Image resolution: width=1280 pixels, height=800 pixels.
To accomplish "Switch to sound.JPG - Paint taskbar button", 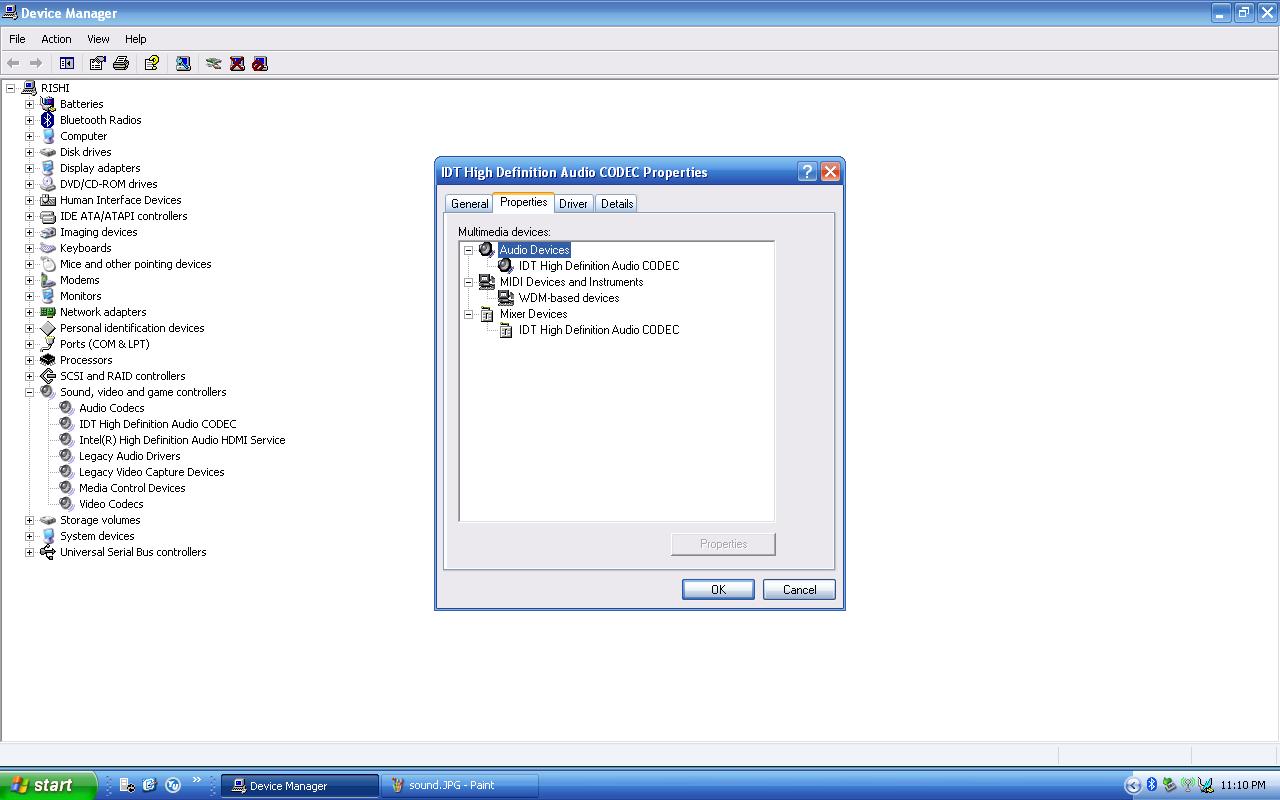I will click(x=460, y=785).
